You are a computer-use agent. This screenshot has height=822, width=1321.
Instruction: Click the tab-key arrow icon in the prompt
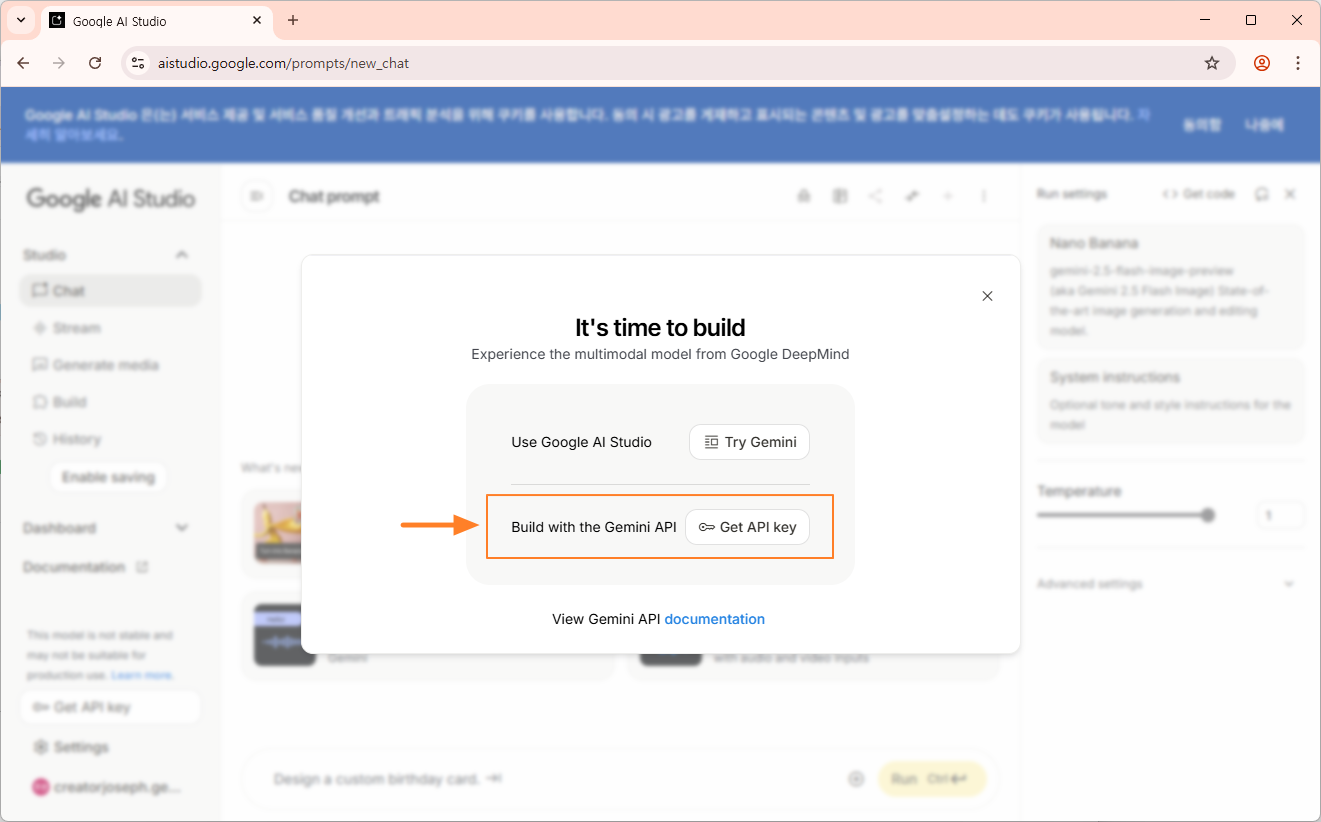click(x=494, y=779)
